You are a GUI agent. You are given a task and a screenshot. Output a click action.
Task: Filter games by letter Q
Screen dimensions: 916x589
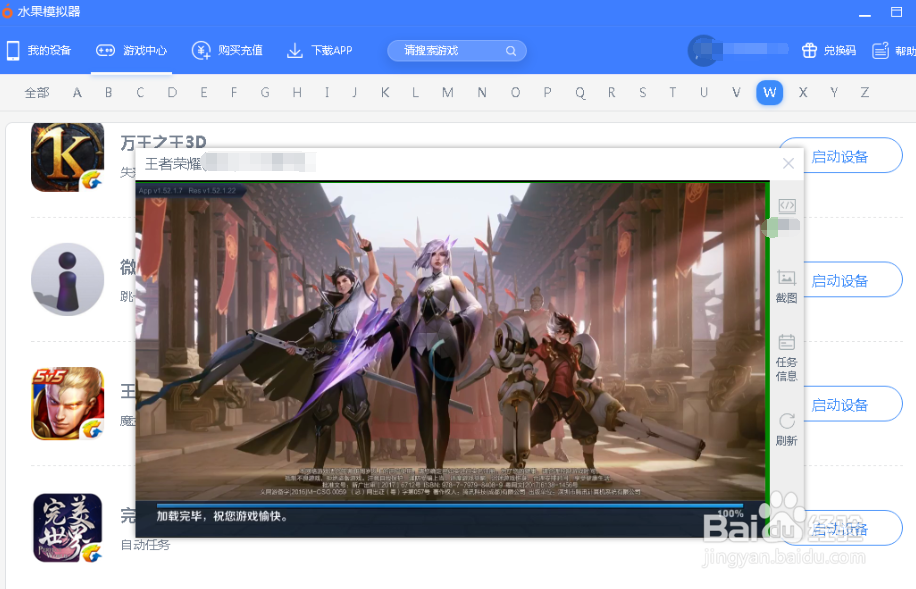point(580,92)
